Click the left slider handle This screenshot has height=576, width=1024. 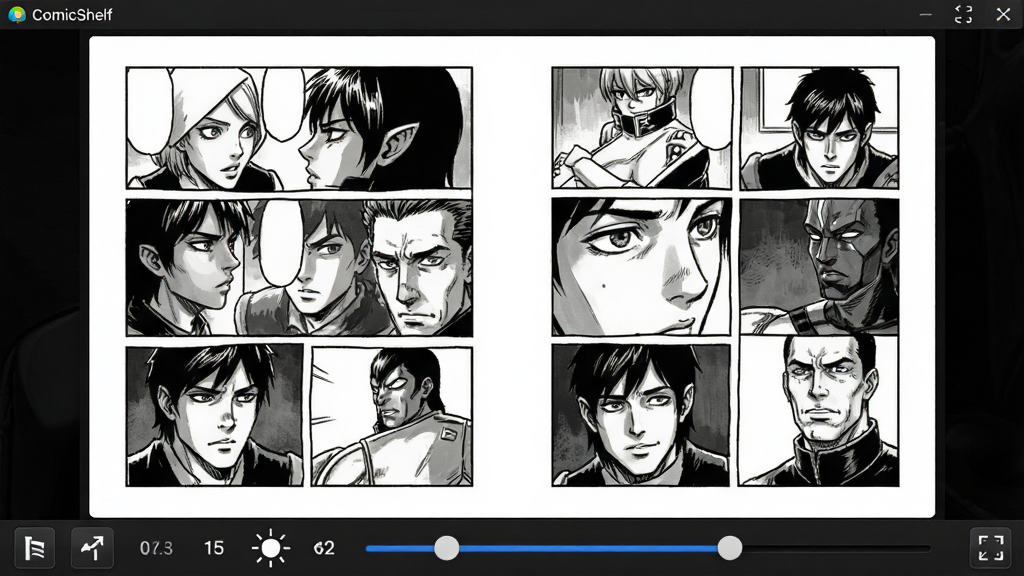tap(447, 548)
